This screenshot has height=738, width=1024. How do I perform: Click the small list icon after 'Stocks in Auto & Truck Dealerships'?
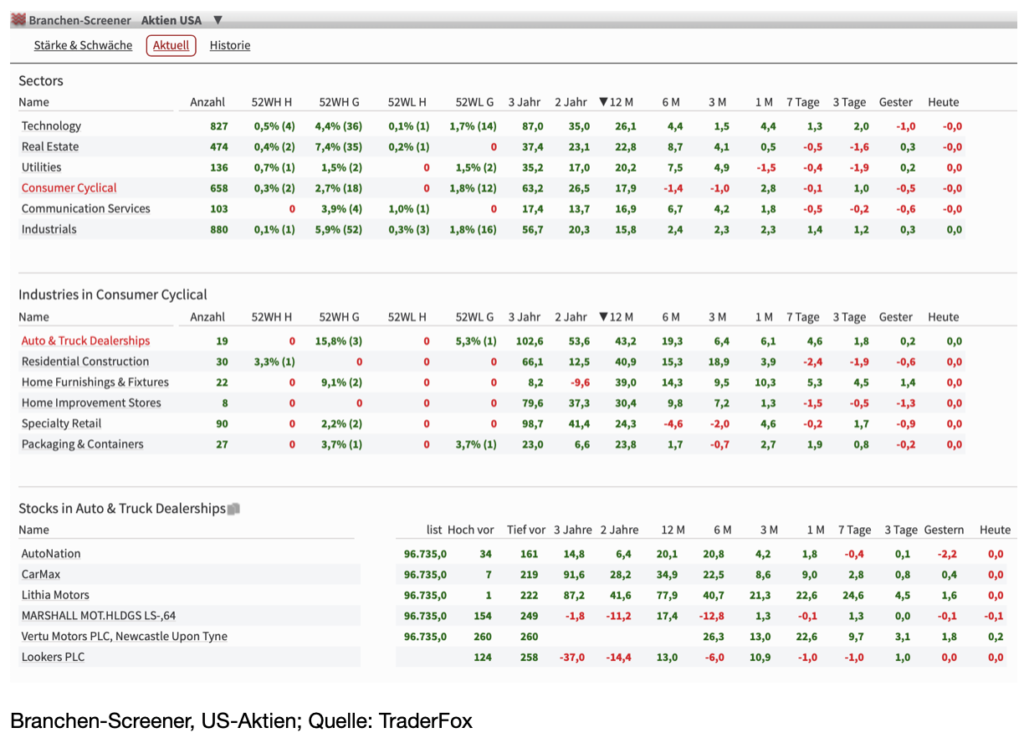(x=234, y=509)
